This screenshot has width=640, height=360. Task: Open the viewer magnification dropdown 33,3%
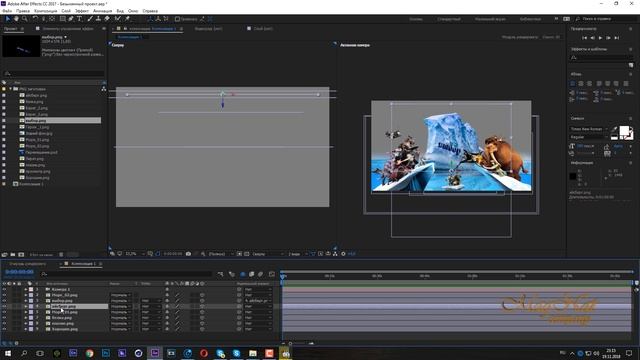(135, 254)
